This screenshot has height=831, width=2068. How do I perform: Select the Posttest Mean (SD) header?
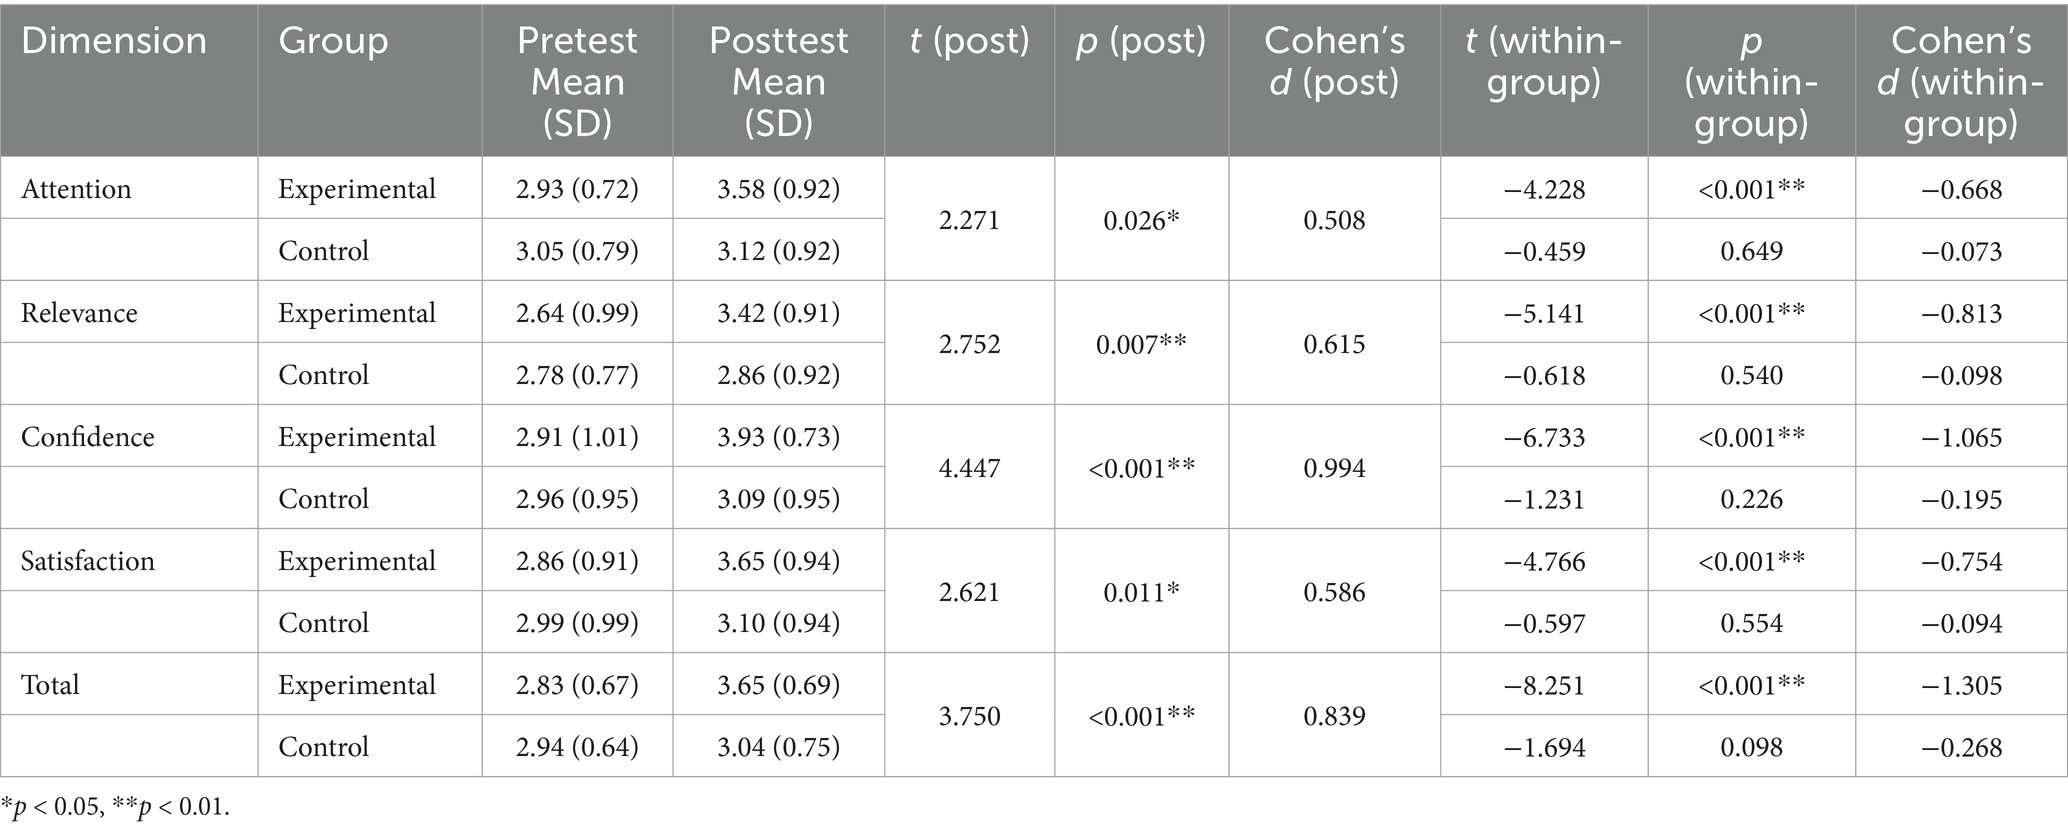tap(778, 81)
